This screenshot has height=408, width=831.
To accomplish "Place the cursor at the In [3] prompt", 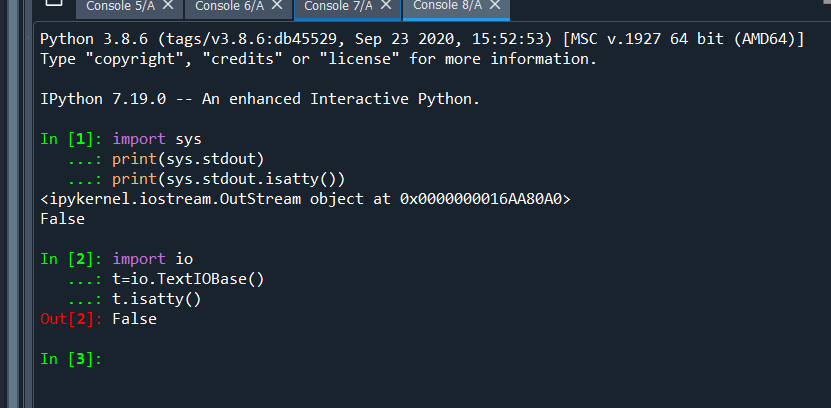I will click(x=71, y=359).
